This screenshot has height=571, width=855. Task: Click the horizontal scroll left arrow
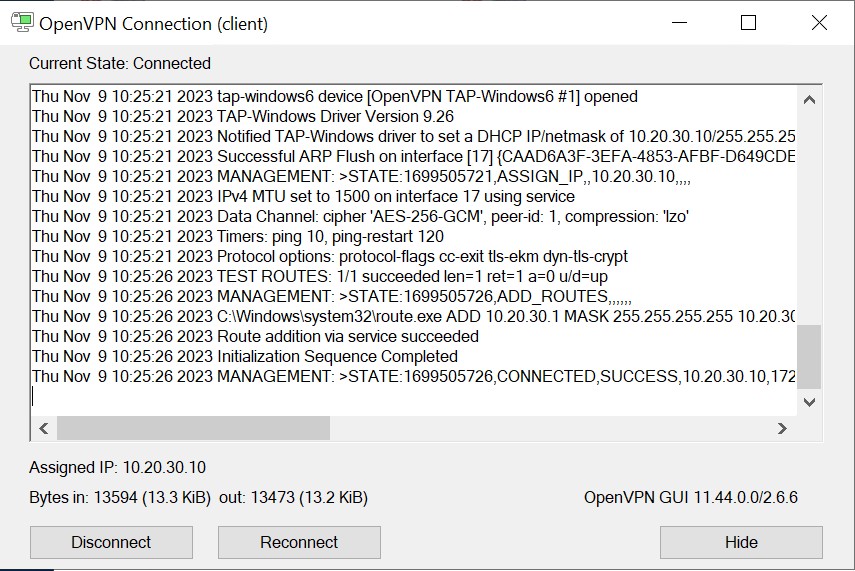pos(44,429)
